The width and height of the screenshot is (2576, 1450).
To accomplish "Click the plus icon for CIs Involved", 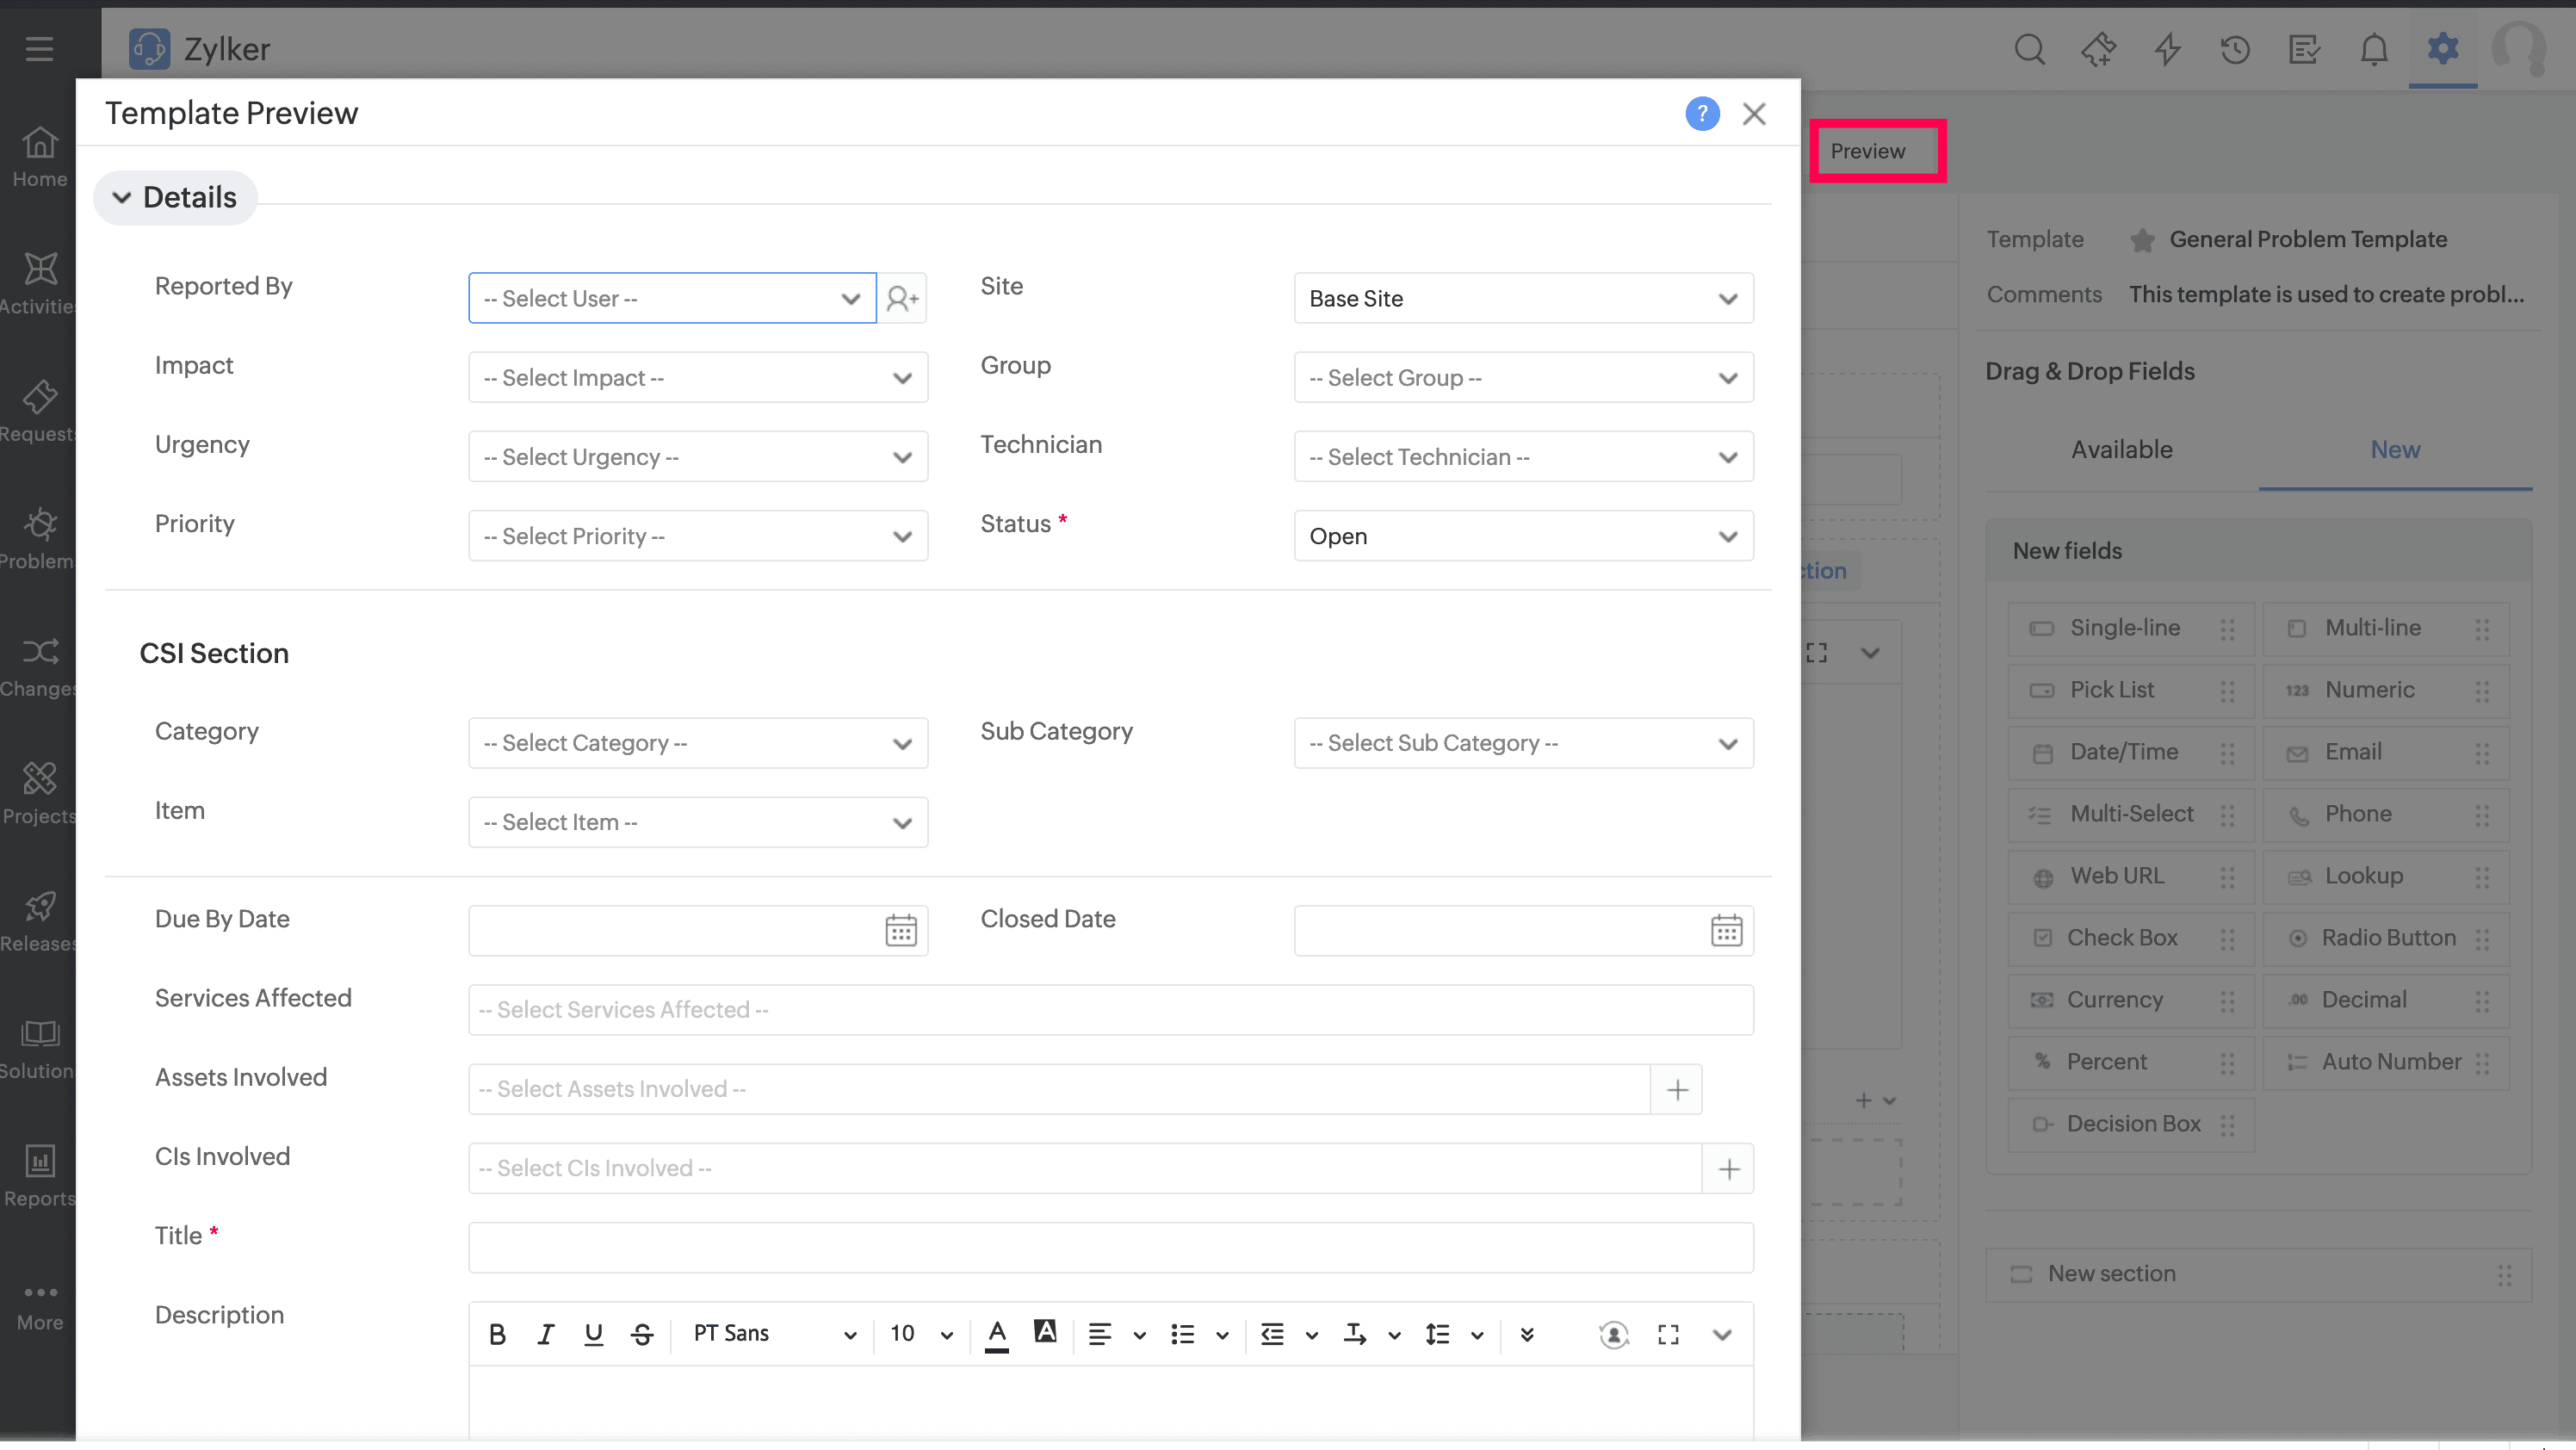I will point(1728,1168).
